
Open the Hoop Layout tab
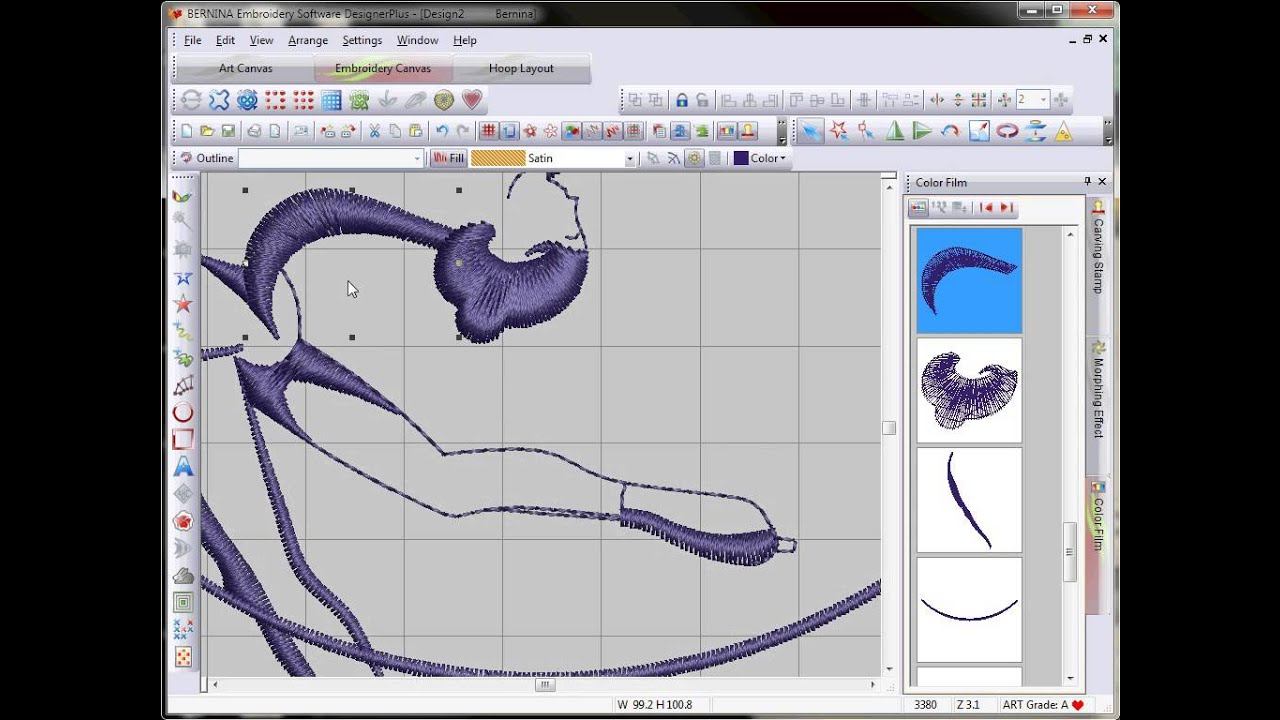point(521,68)
